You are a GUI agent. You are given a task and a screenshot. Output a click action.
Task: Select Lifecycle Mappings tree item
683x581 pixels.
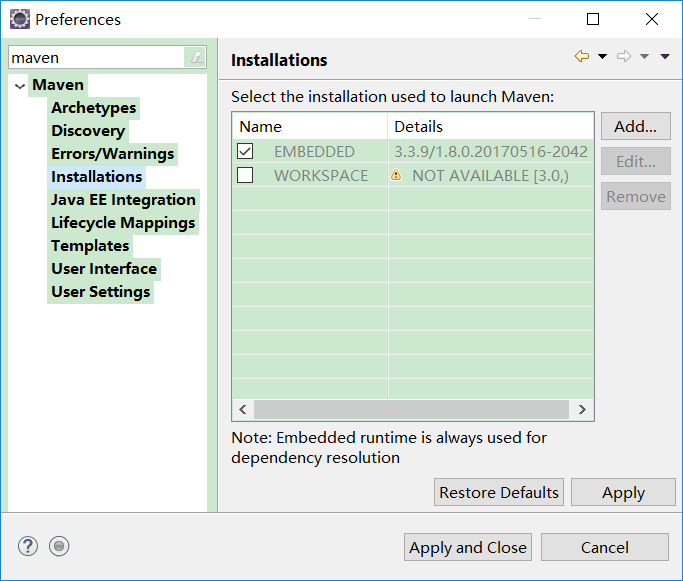click(x=123, y=223)
